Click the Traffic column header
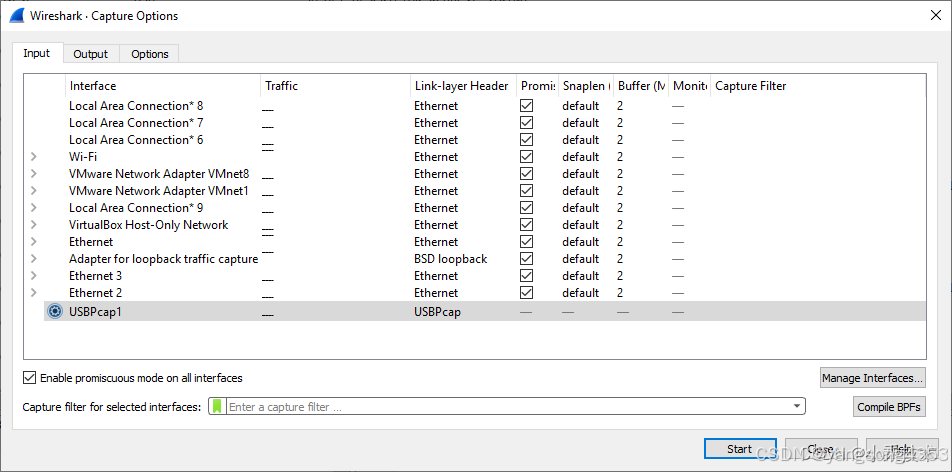The height and width of the screenshot is (472, 952). click(335, 86)
